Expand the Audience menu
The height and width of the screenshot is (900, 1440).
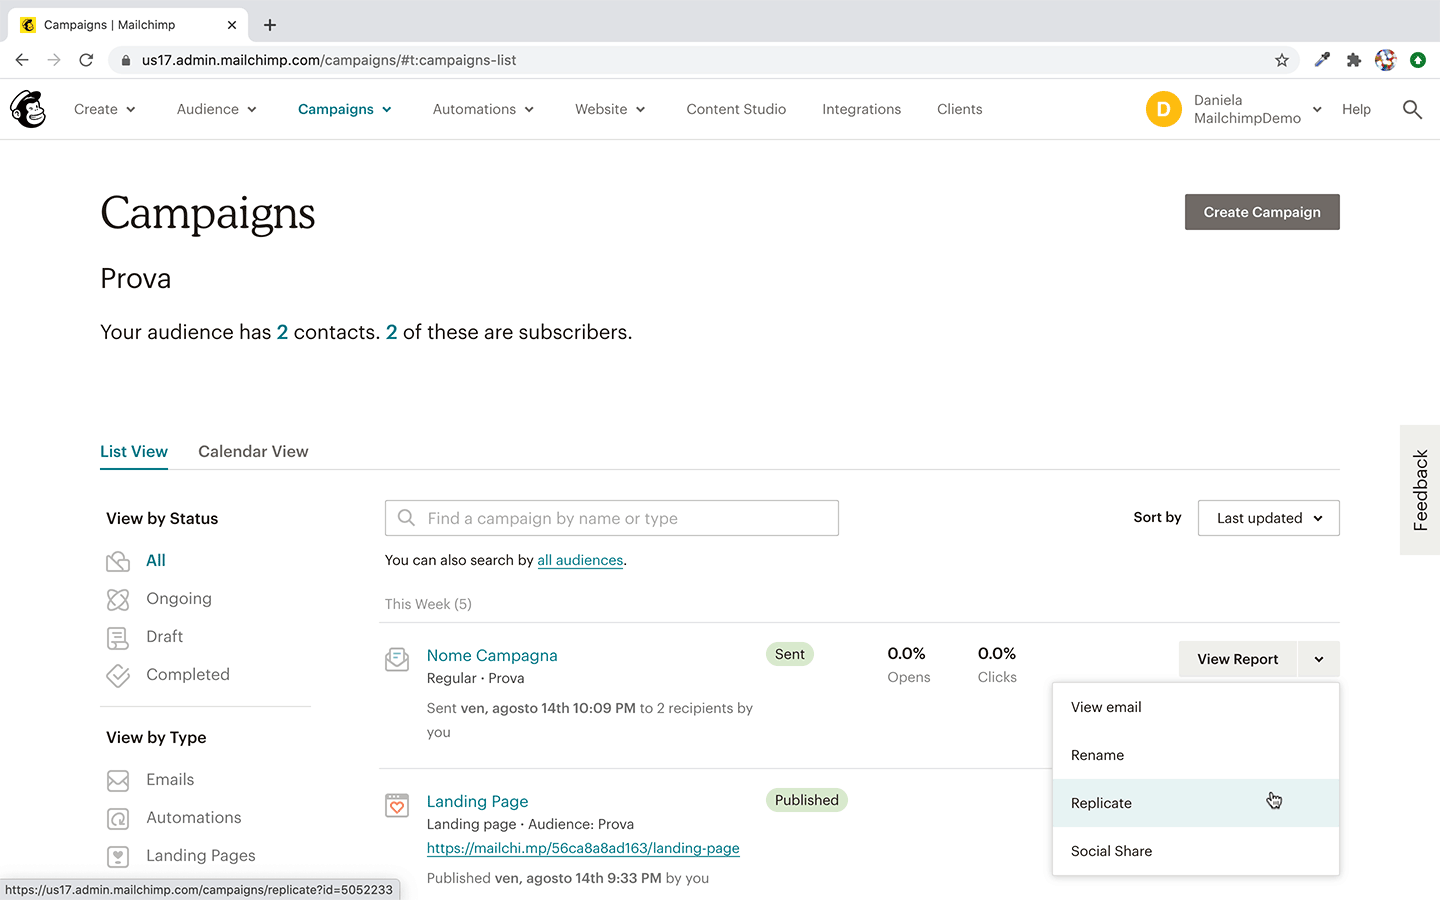[216, 109]
